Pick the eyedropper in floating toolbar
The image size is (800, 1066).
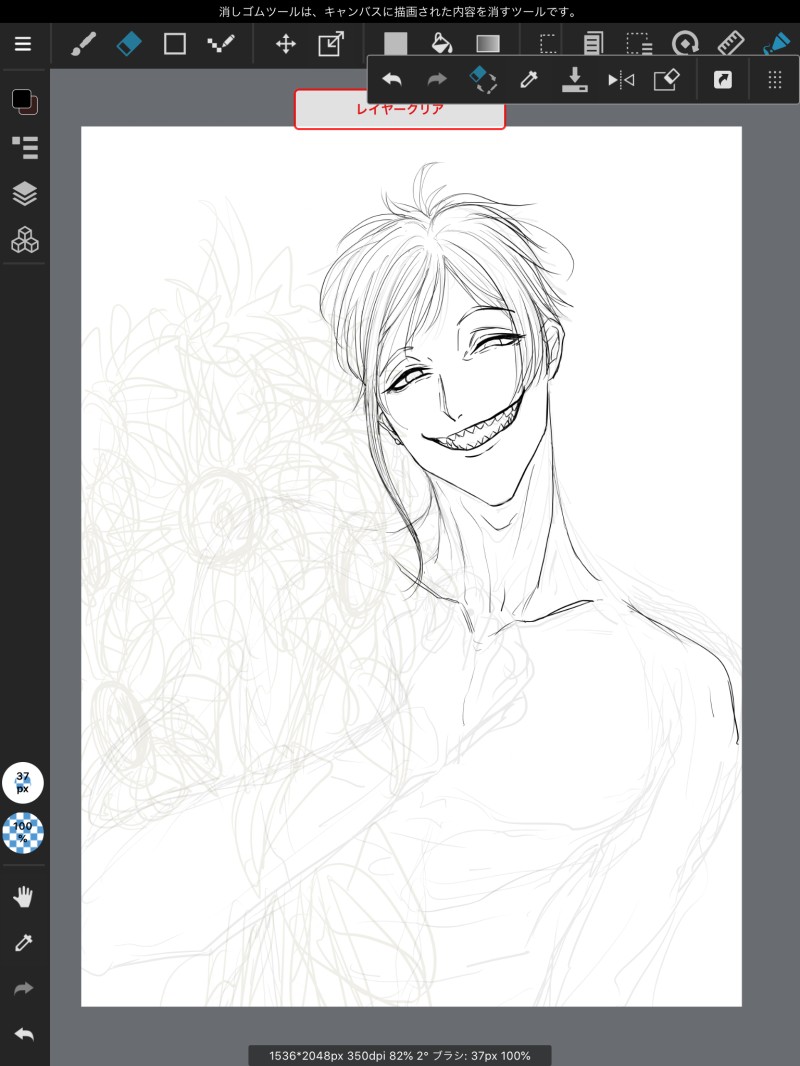[x=529, y=80]
